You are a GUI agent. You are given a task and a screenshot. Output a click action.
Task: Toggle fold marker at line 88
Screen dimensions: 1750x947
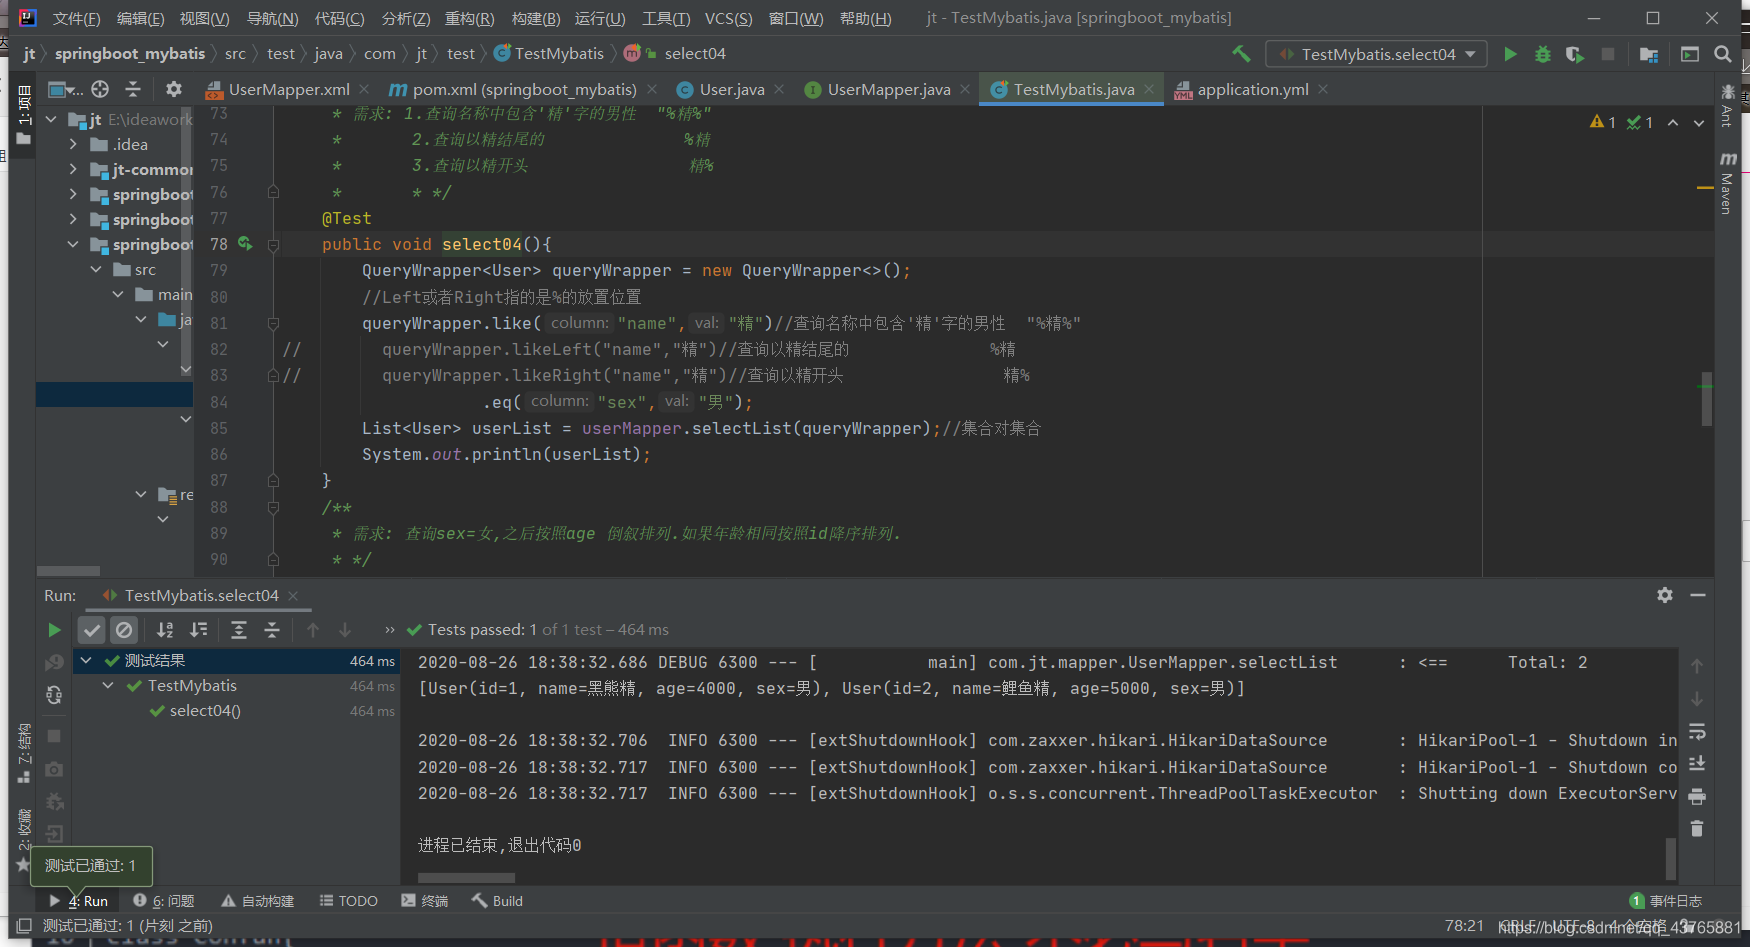click(273, 507)
